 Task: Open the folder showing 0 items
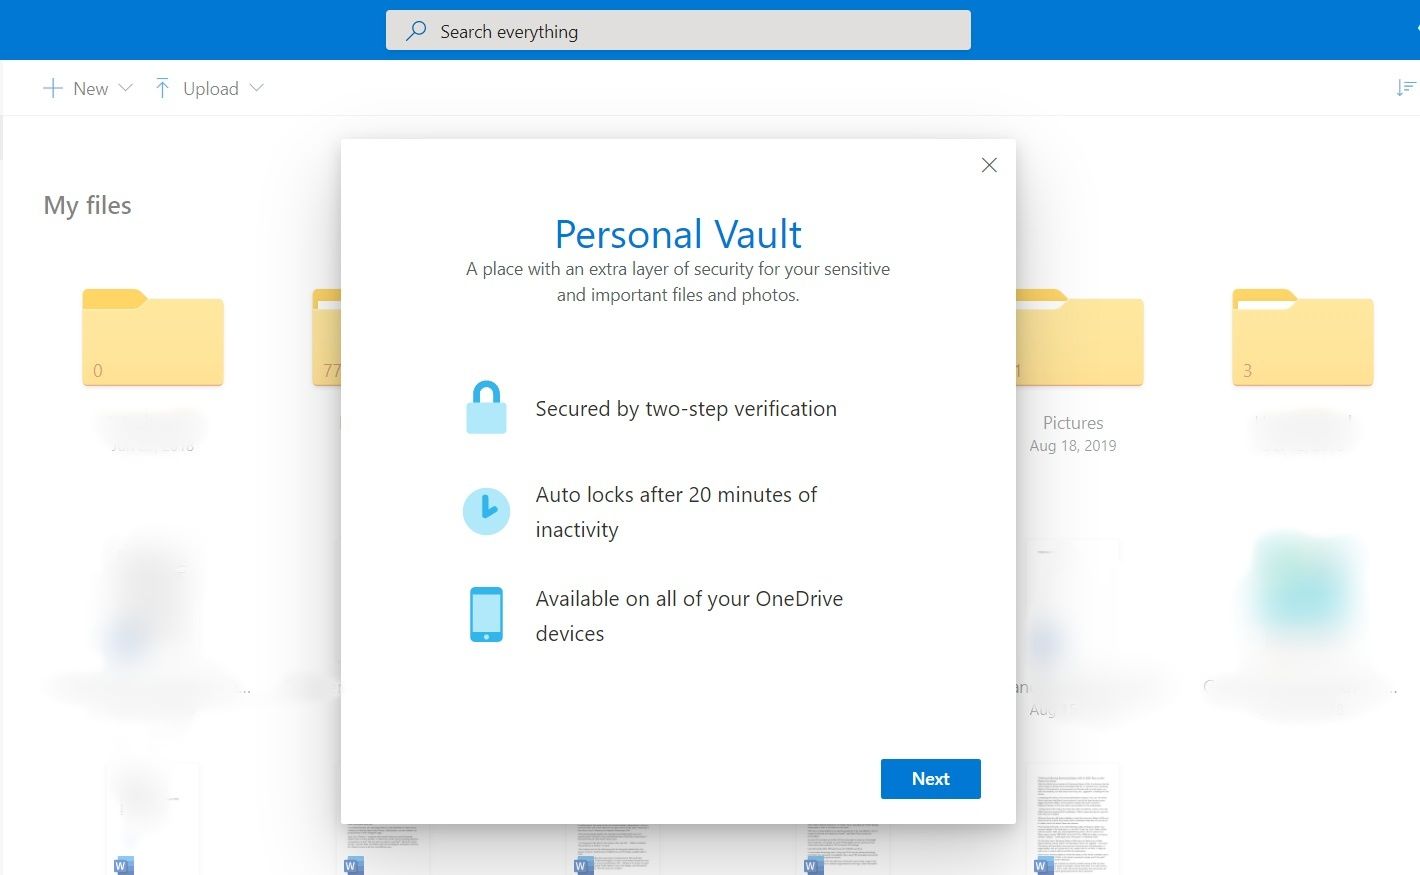coord(153,338)
